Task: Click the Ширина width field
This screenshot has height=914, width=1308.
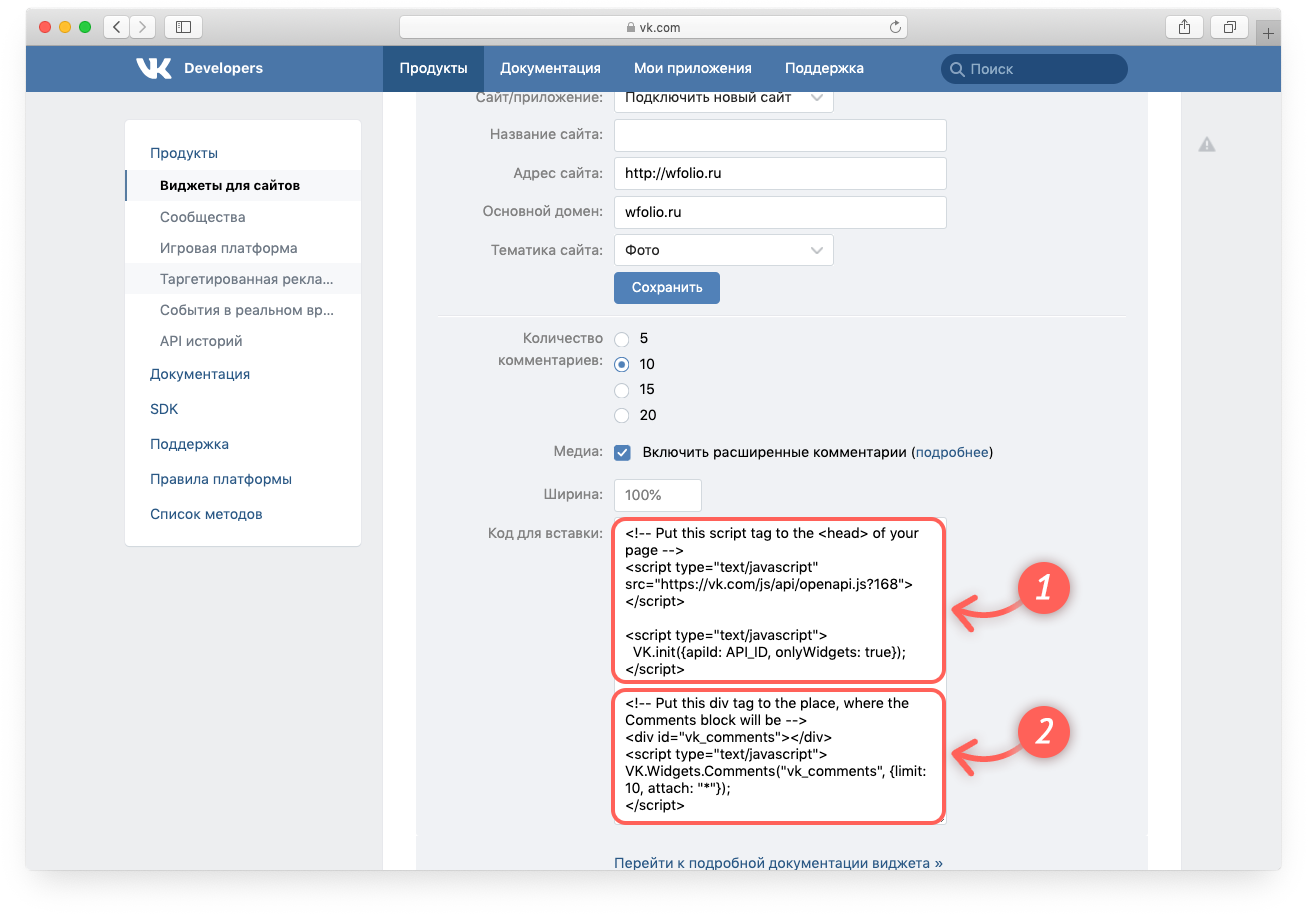Action: pos(658,495)
